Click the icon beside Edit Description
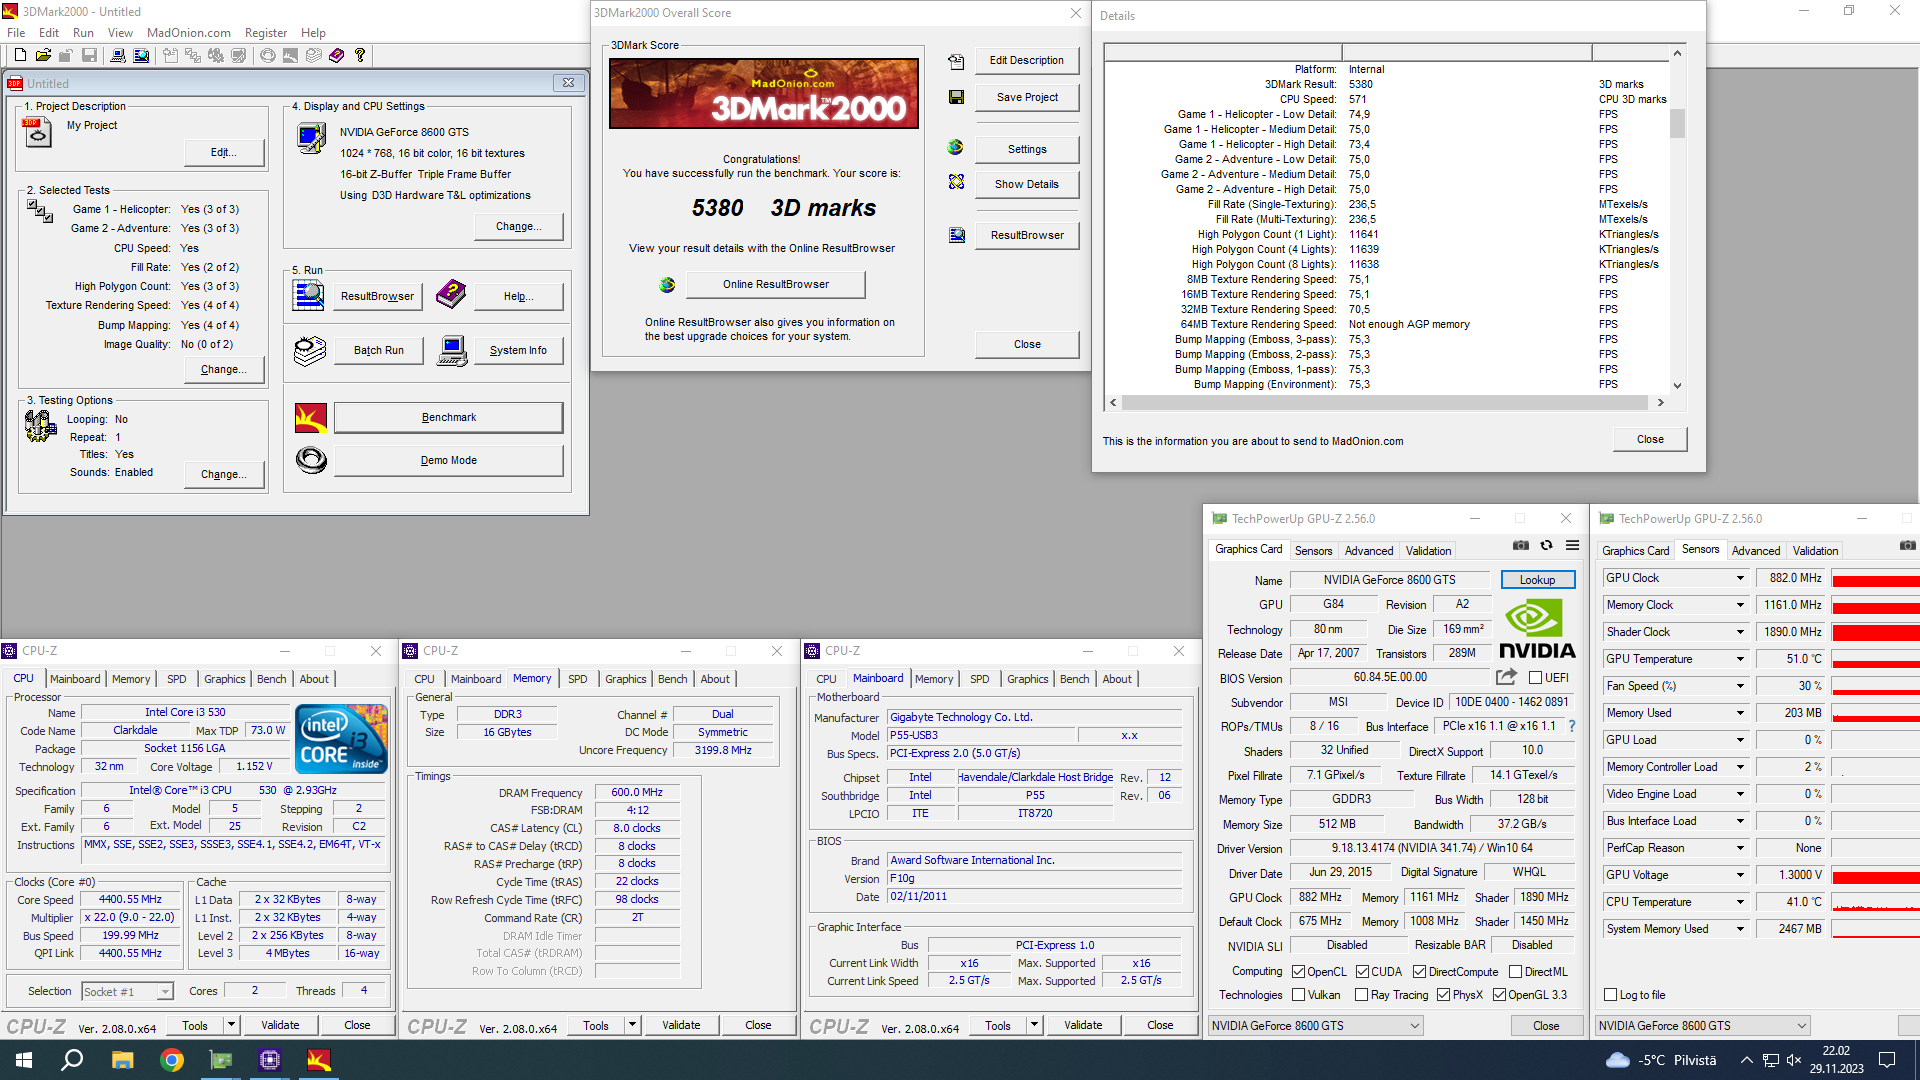1920x1080 pixels. click(956, 61)
